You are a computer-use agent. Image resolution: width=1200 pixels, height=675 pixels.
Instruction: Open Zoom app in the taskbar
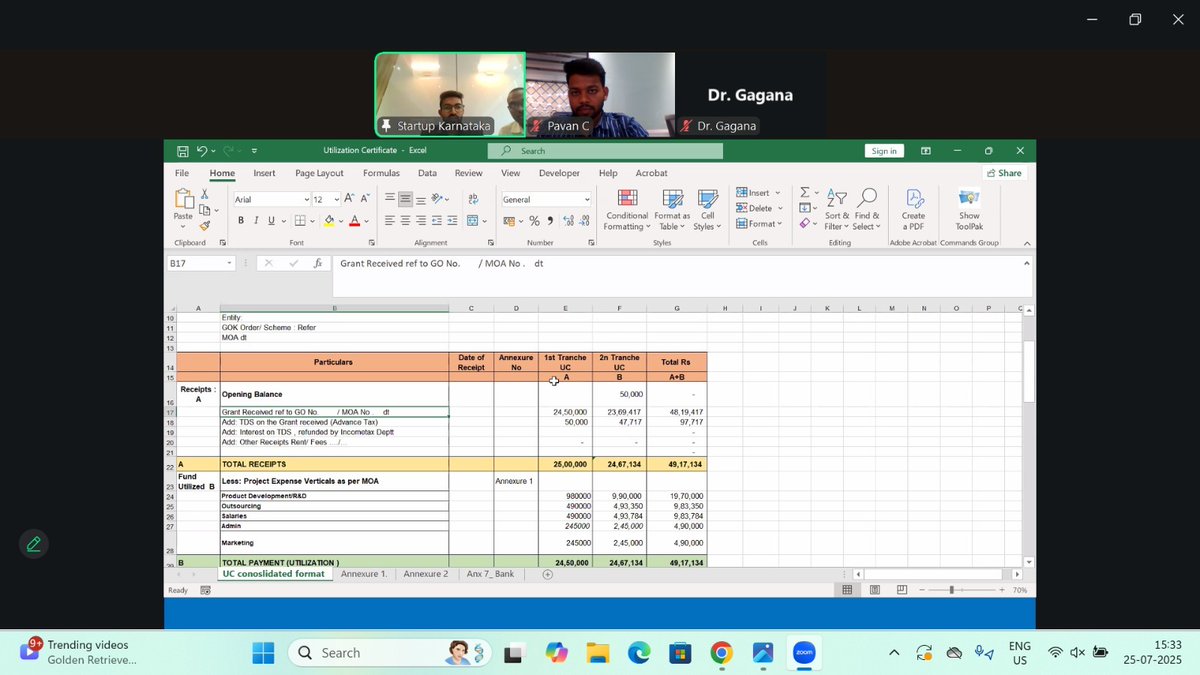coord(805,653)
